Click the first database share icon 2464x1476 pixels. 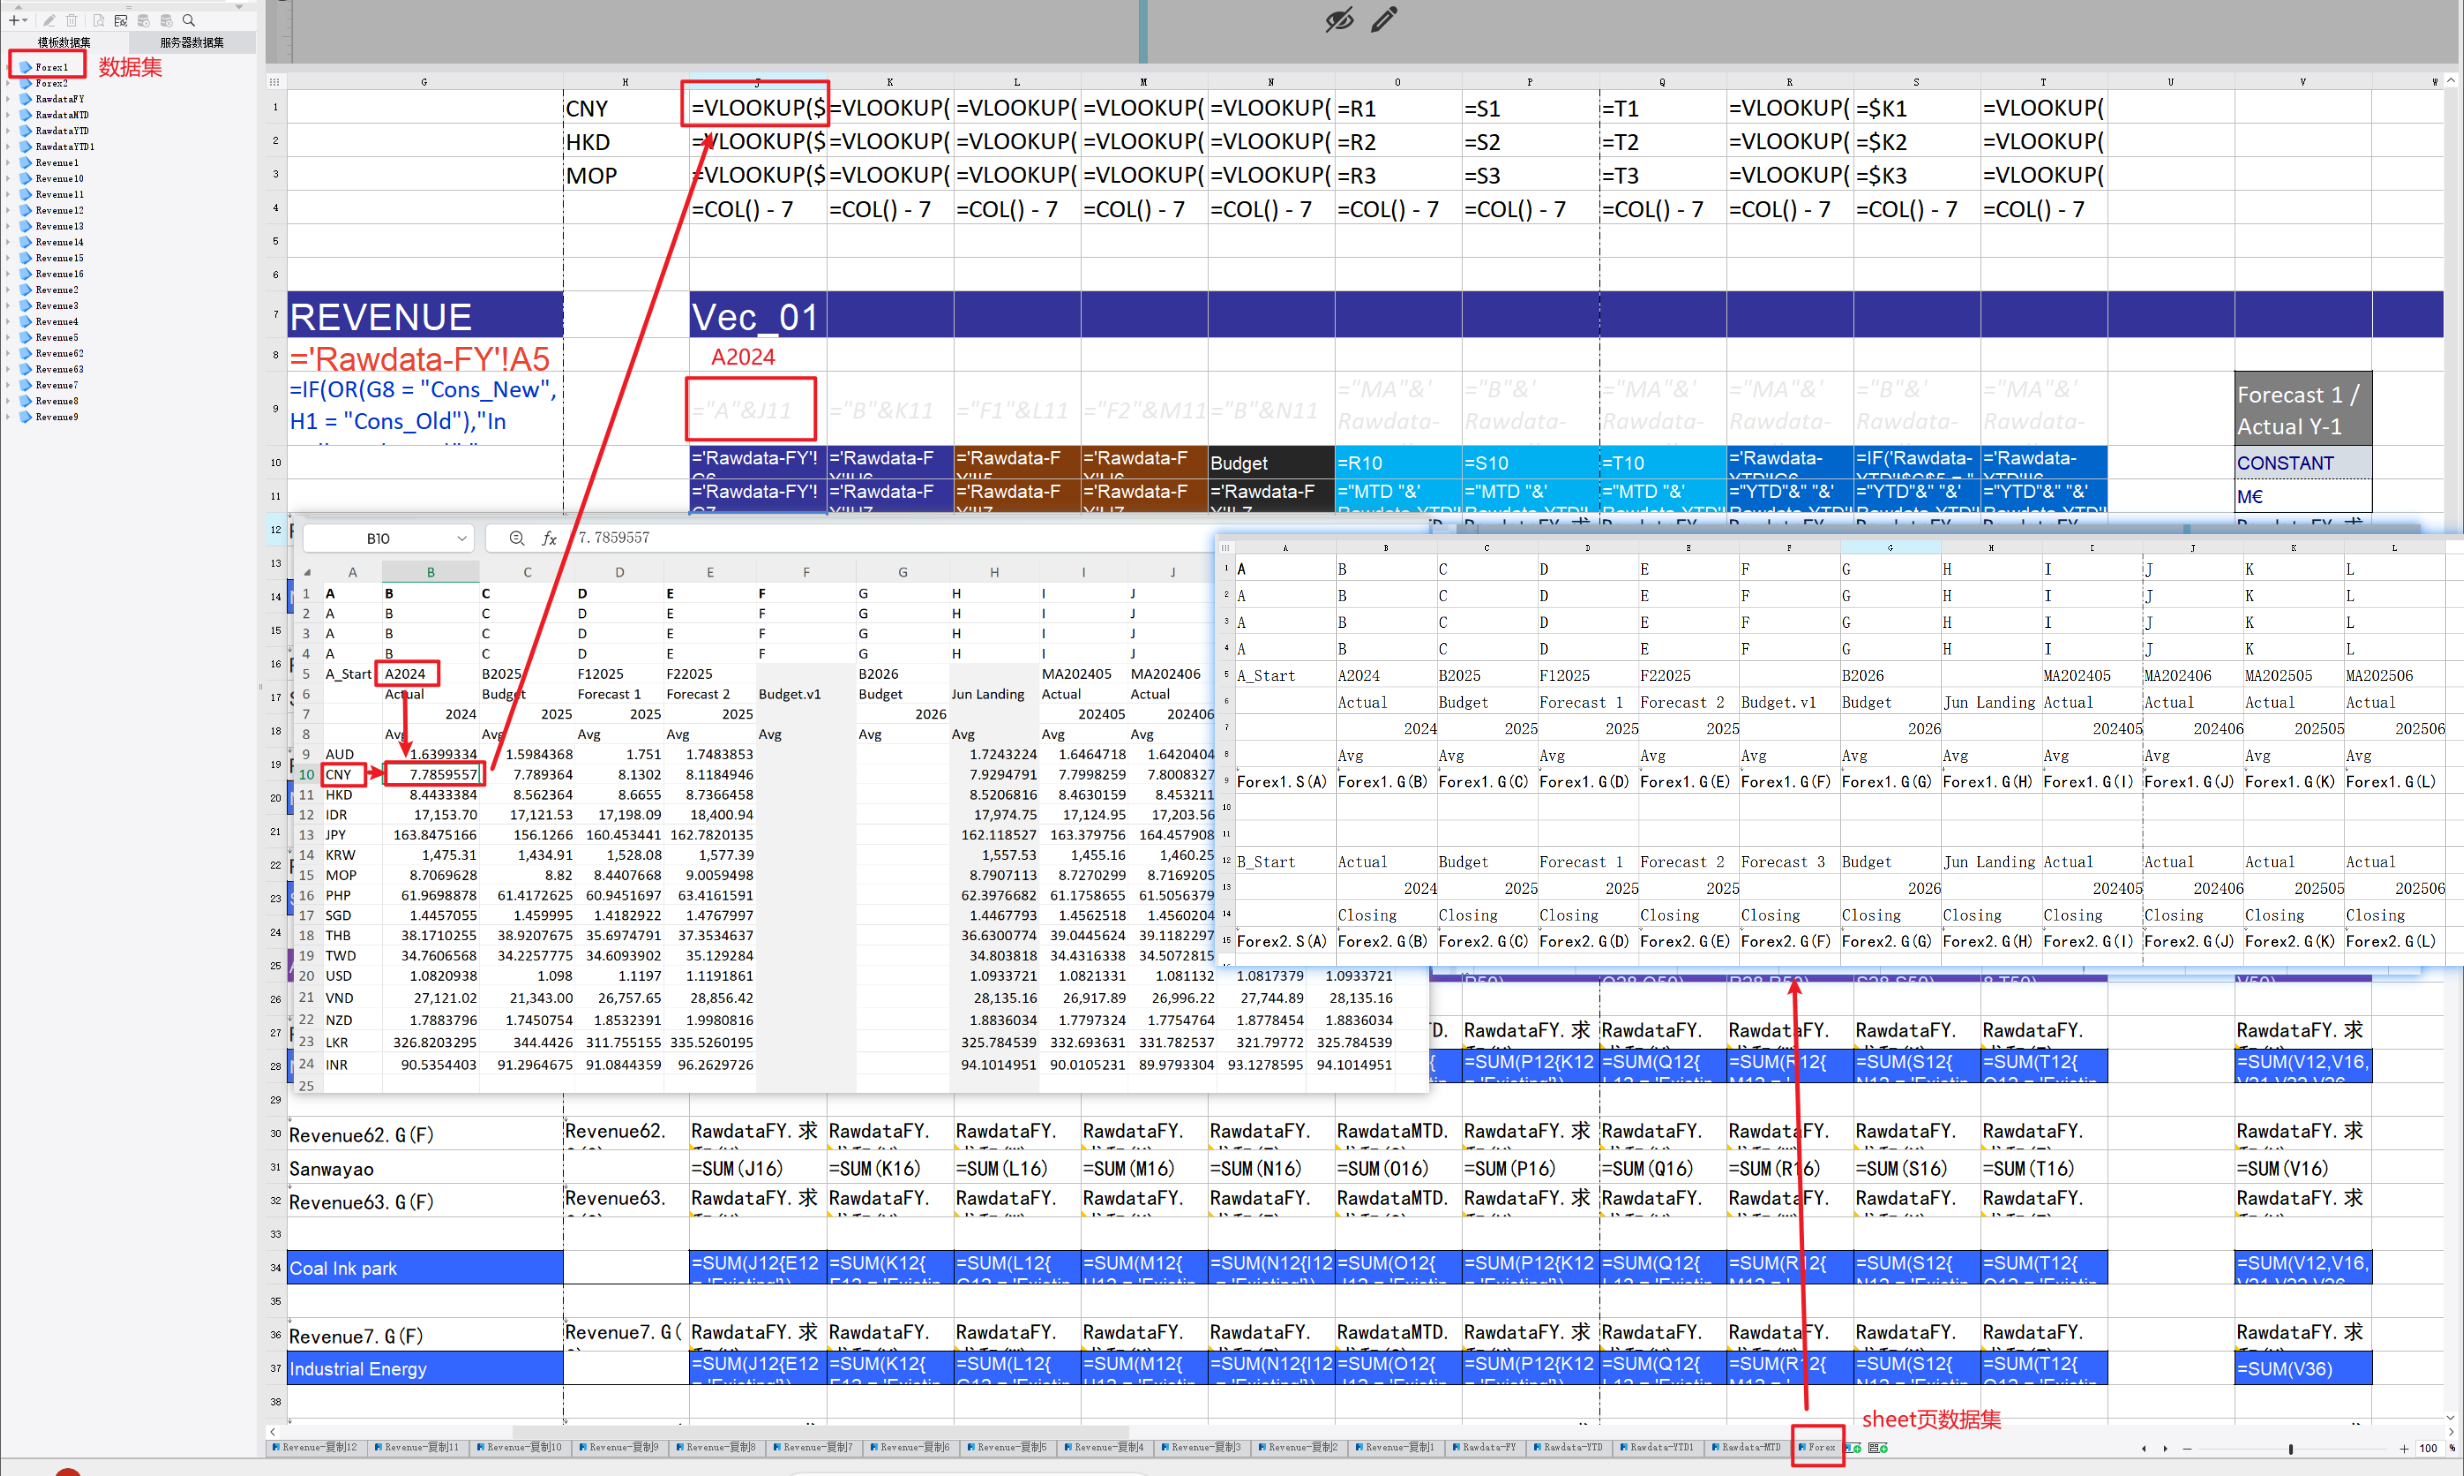[x=144, y=20]
